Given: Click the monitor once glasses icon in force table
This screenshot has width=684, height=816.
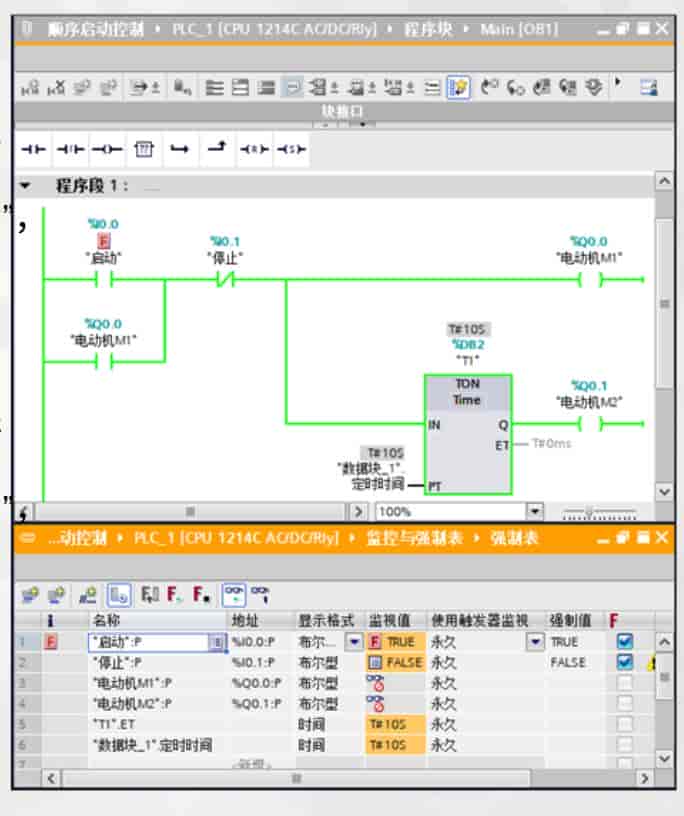Looking at the screenshot, I should point(260,595).
